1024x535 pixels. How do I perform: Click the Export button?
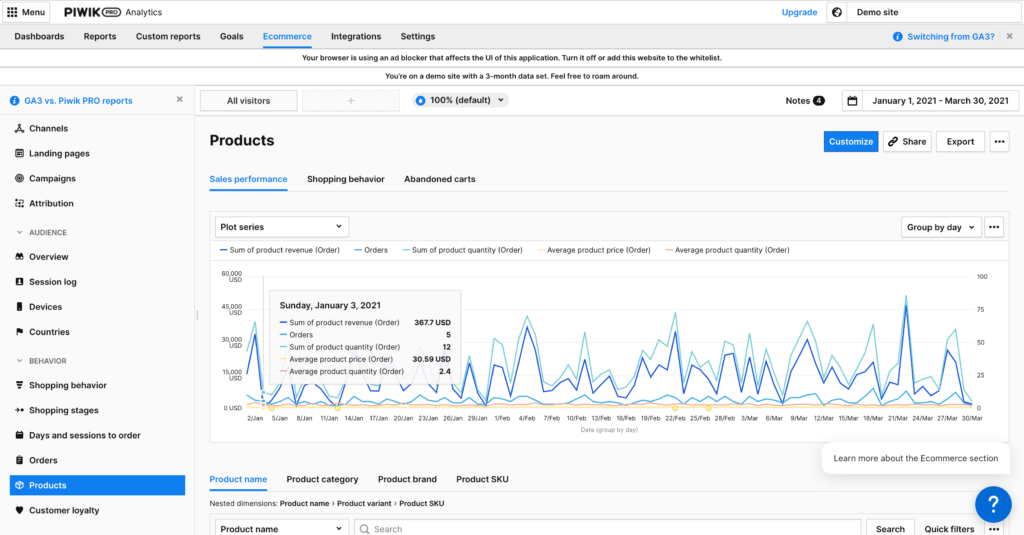[x=960, y=142]
